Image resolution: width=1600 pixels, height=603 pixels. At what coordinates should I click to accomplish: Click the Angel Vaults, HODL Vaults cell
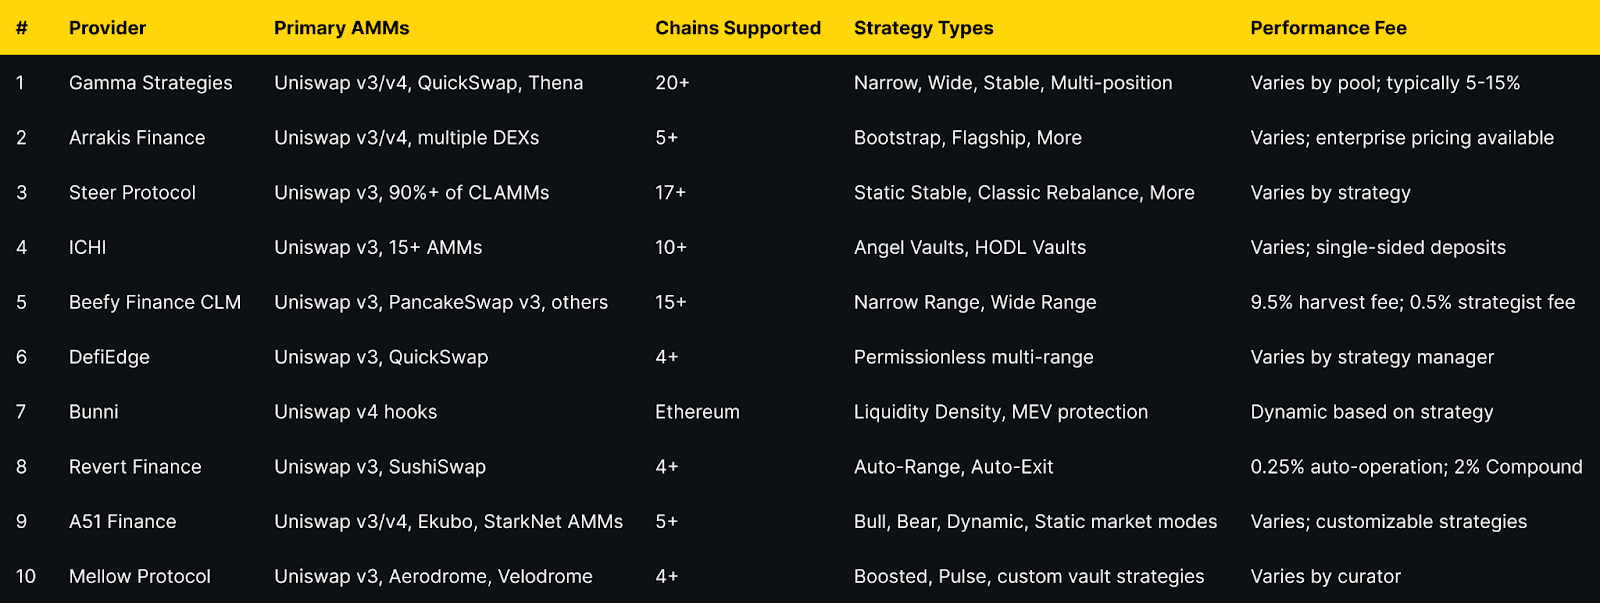pos(969,248)
